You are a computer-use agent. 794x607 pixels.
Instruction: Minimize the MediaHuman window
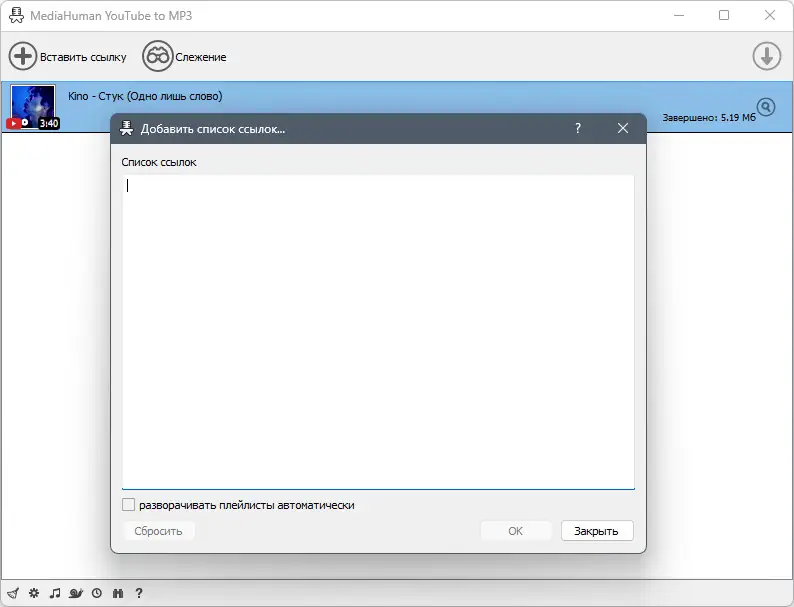point(679,15)
